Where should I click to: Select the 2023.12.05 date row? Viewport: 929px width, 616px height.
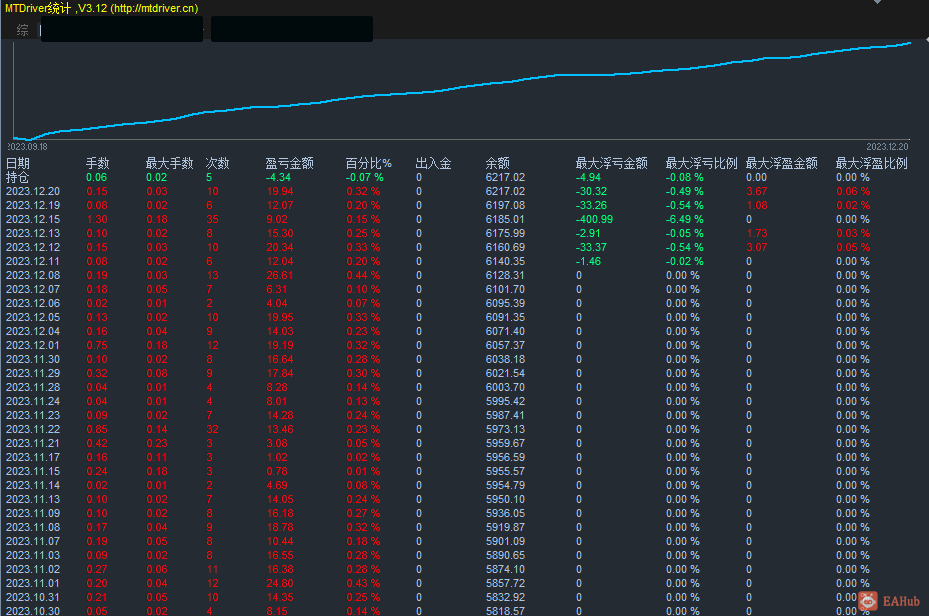pyautogui.click(x=33, y=317)
